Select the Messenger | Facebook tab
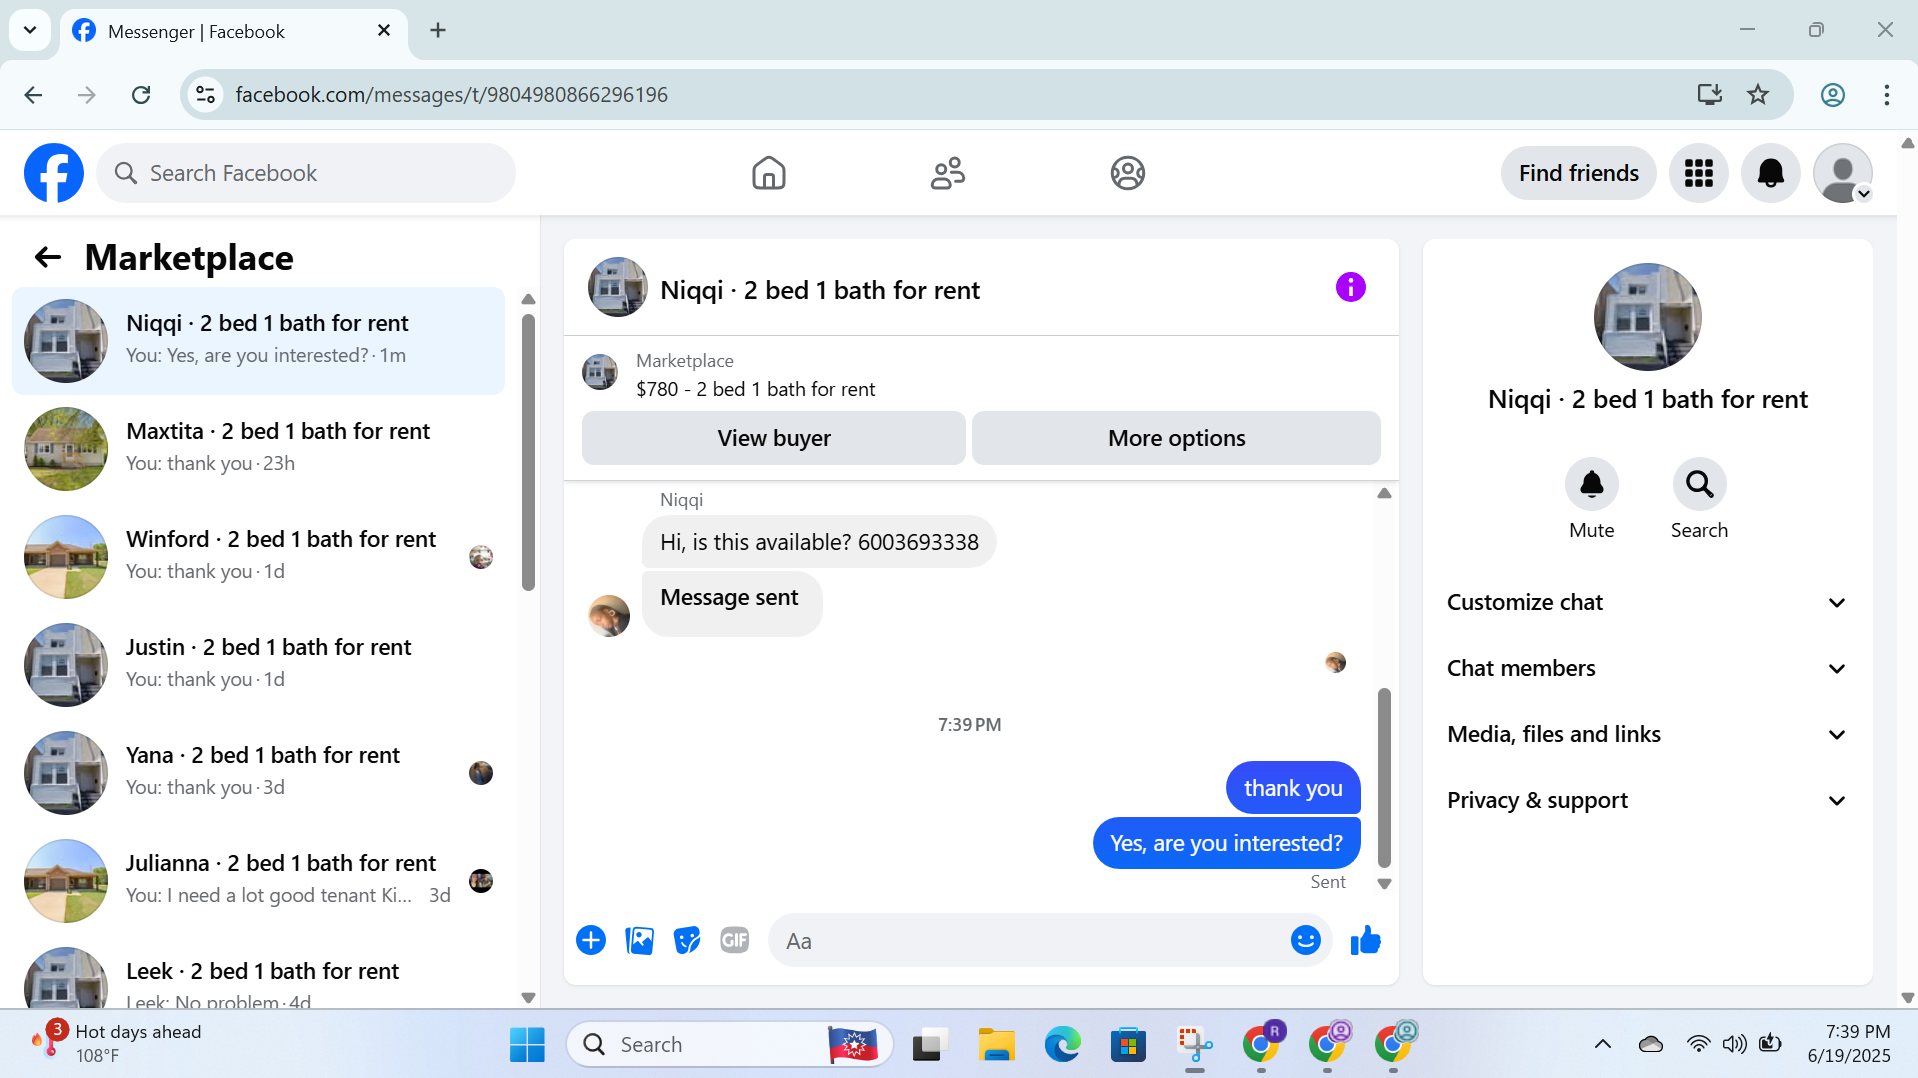Image resolution: width=1918 pixels, height=1078 pixels. [x=234, y=32]
